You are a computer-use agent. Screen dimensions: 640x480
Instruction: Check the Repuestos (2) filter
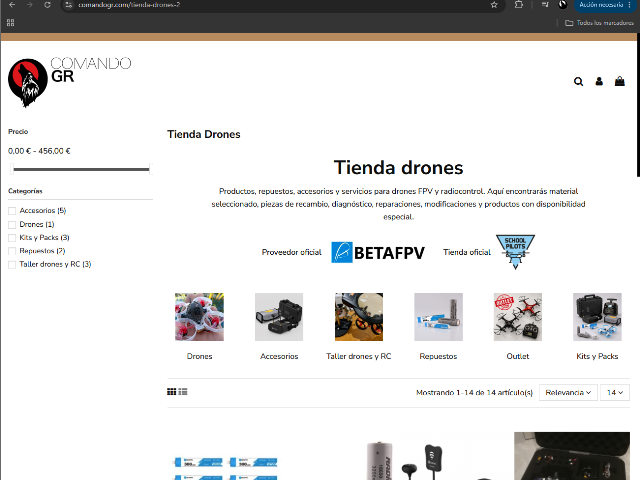(x=12, y=251)
